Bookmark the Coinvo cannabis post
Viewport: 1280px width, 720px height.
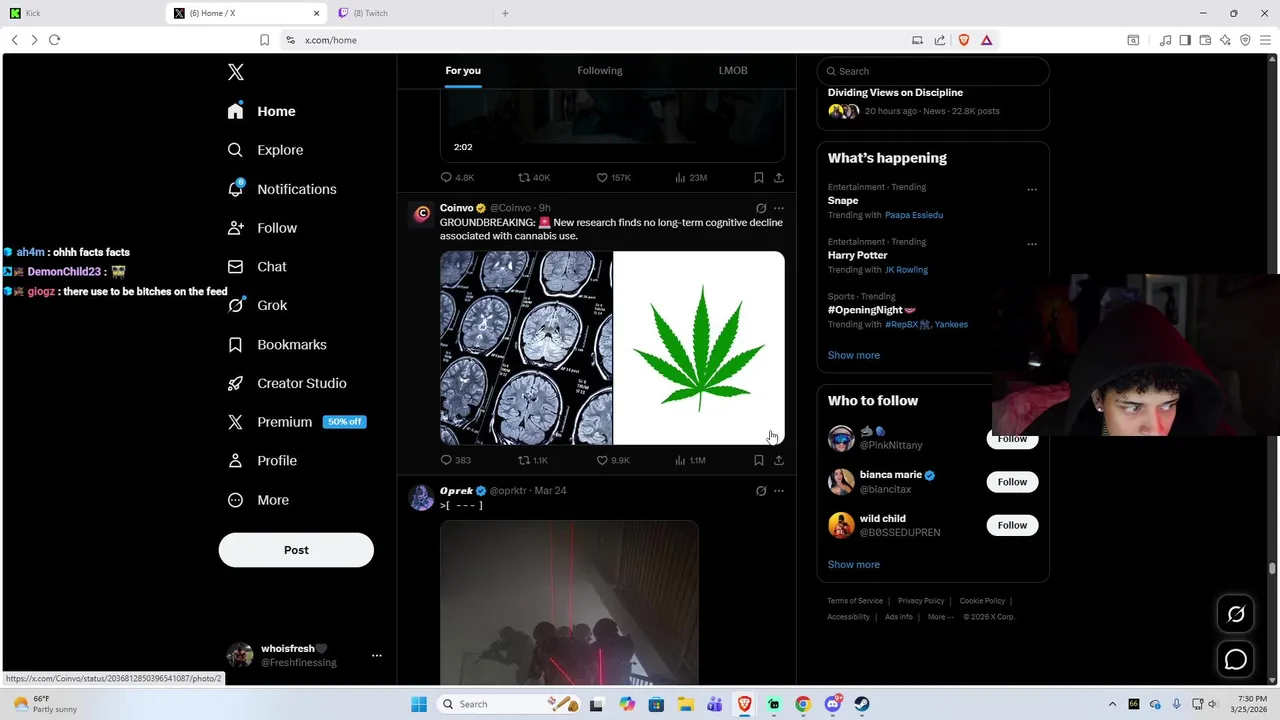[759, 460]
